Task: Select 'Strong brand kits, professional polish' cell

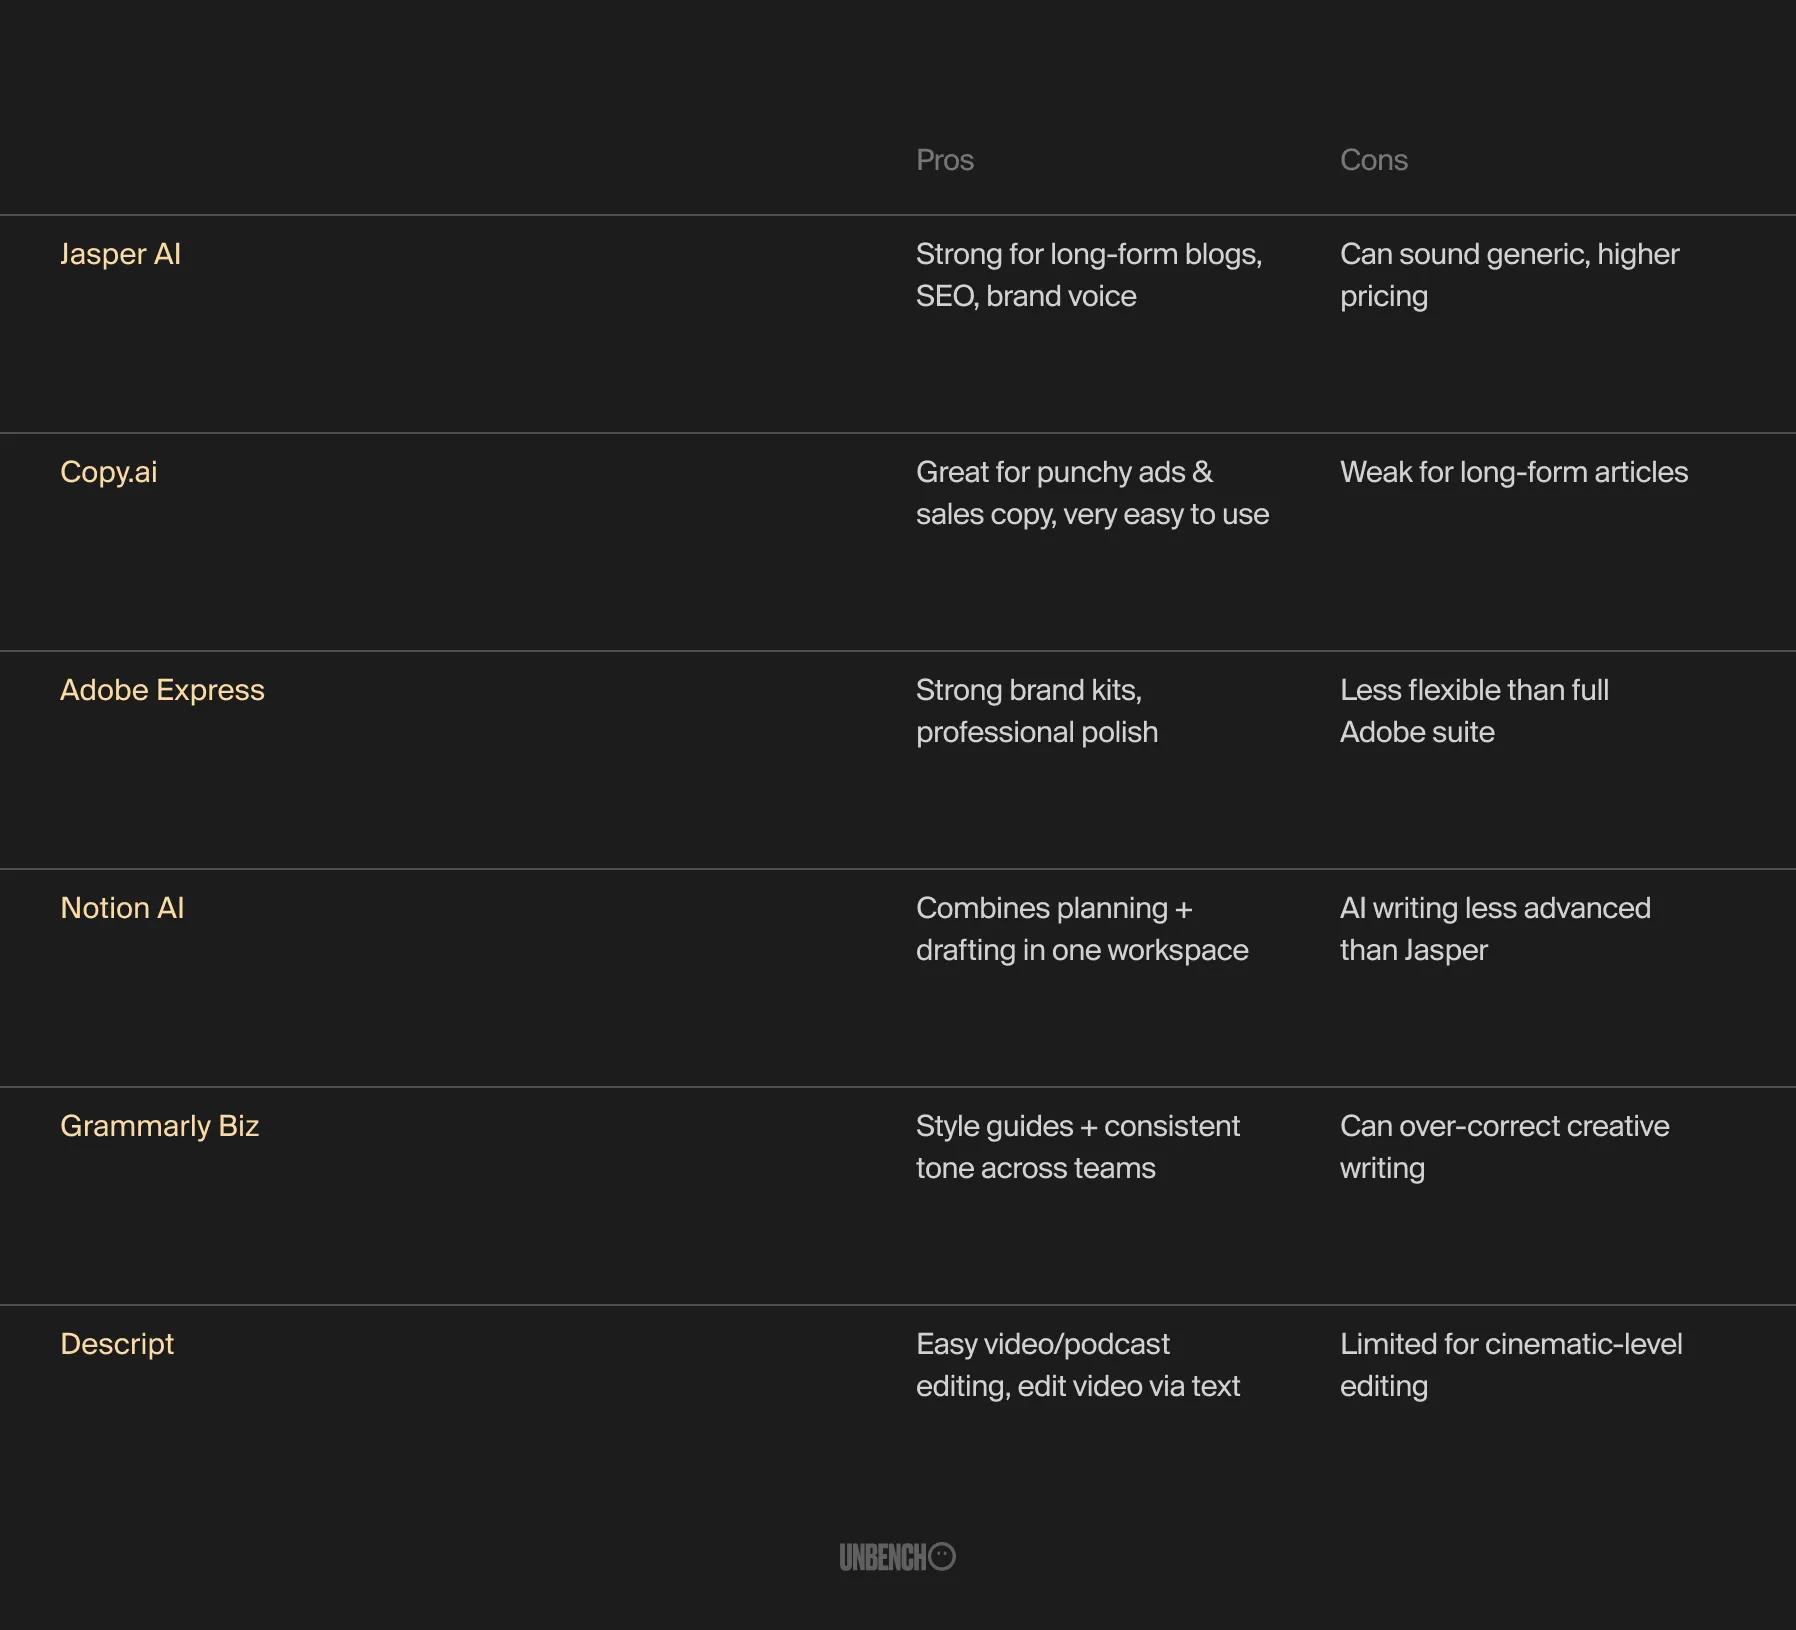Action: coord(1037,711)
